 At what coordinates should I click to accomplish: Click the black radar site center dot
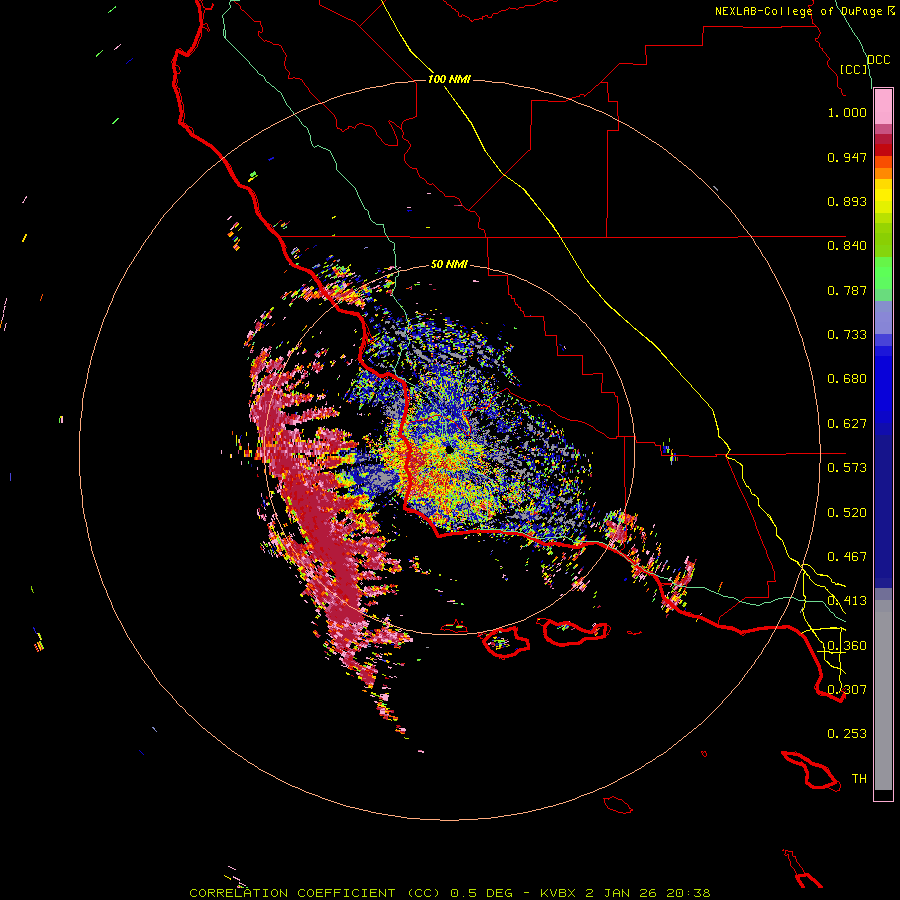(449, 450)
